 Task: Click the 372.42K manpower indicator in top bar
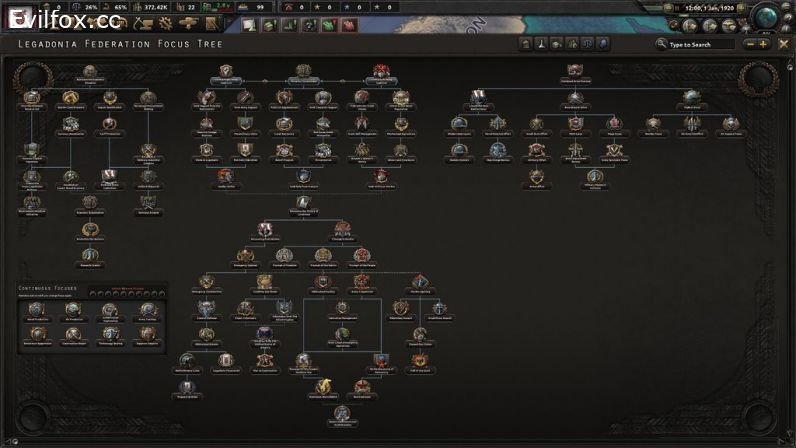pos(156,7)
